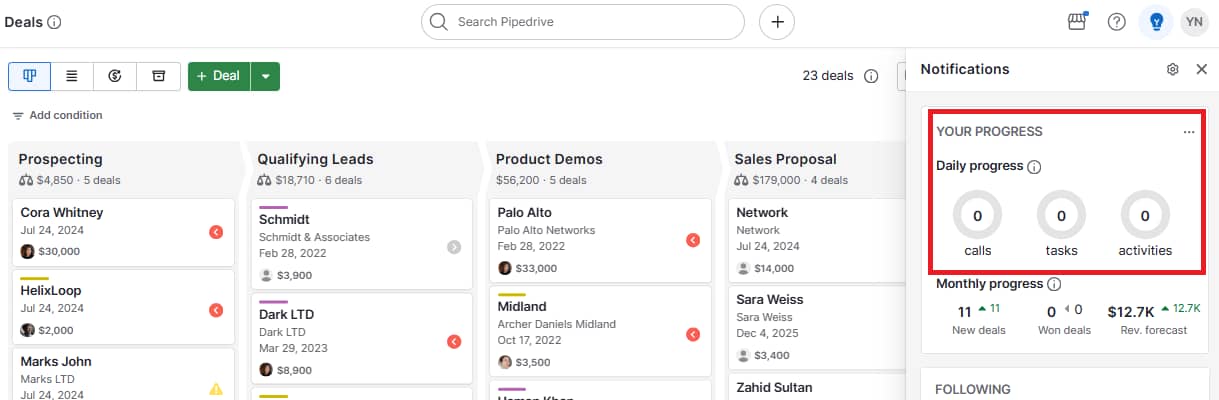Viewport: 1219px width, 400px height.
Task: Click the Won deals monthly stat
Action: [x=1062, y=320]
